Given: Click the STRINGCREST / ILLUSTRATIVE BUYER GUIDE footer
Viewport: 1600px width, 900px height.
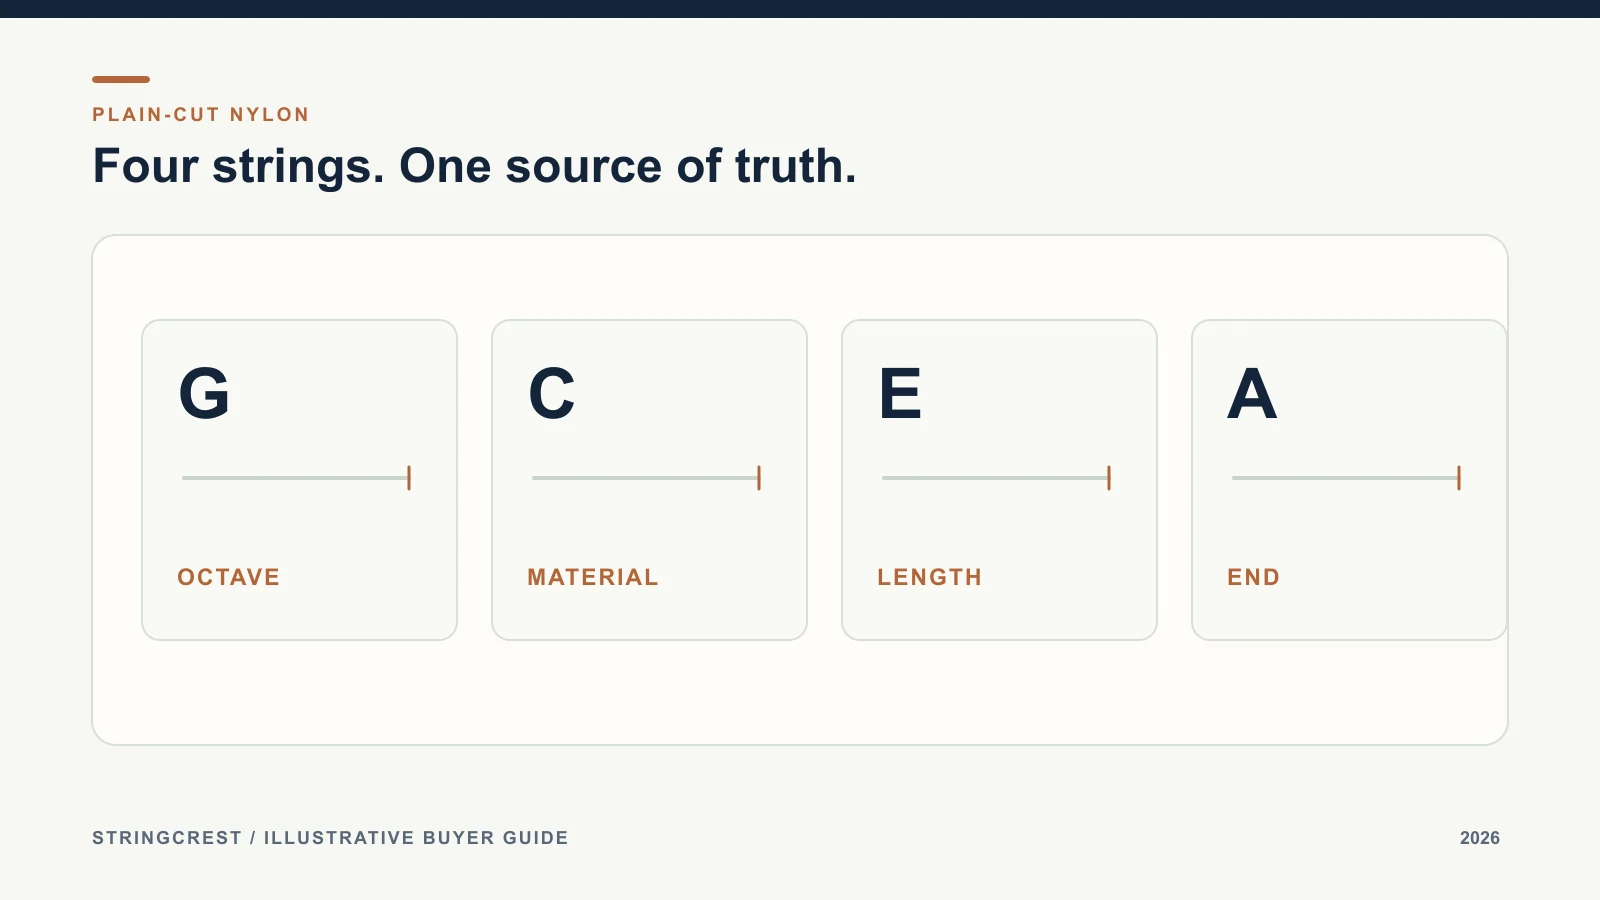Looking at the screenshot, I should tap(330, 838).
